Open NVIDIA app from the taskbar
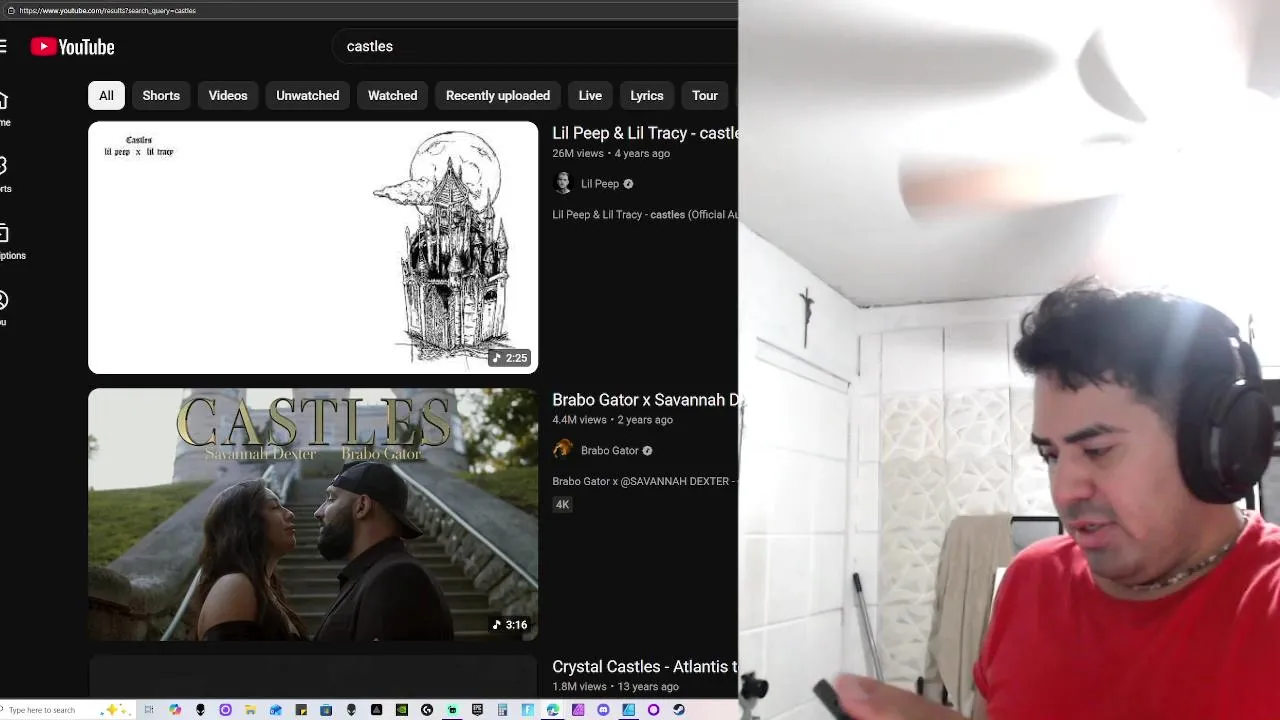Viewport: 1280px width, 720px height. pyautogui.click(x=402, y=710)
